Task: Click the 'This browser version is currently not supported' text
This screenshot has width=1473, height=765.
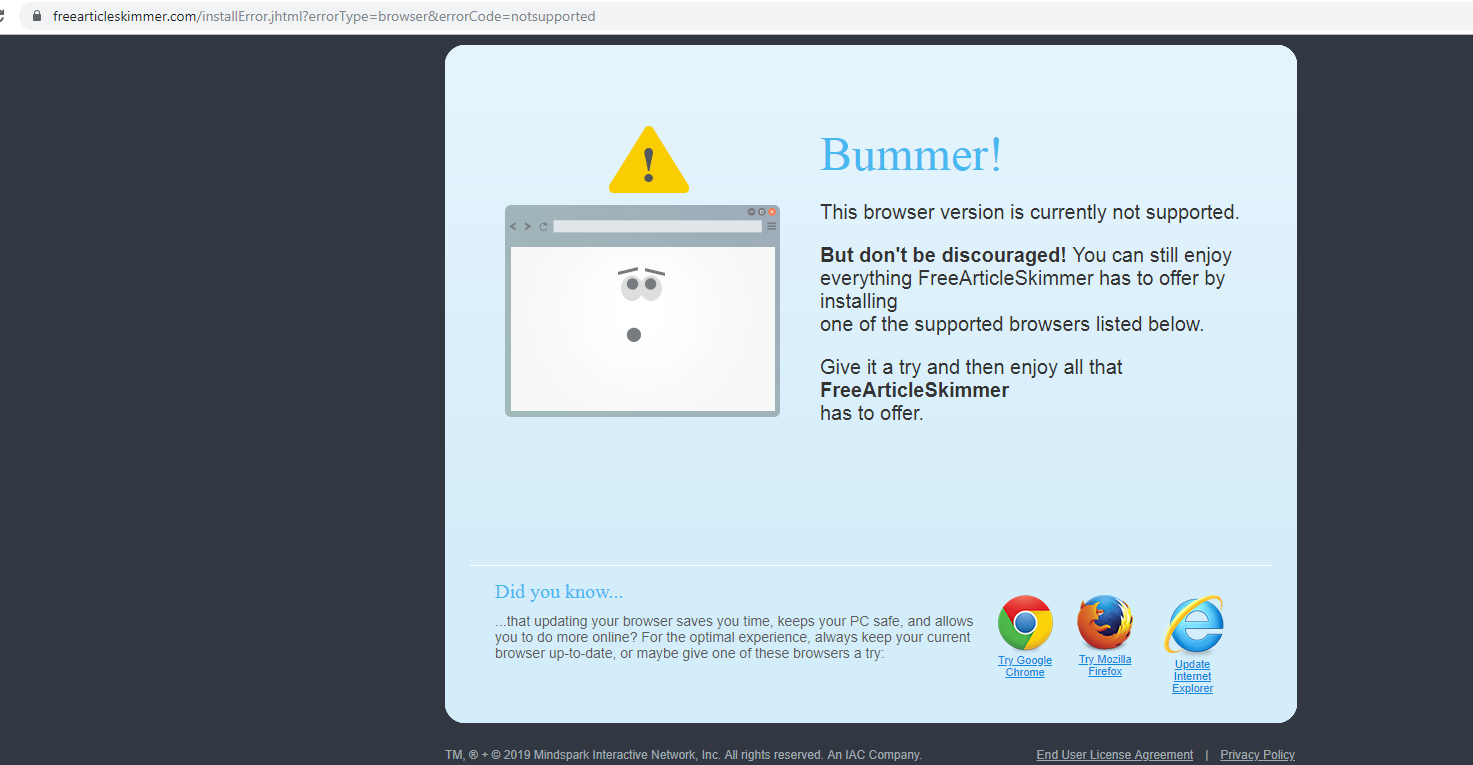Action: click(1030, 212)
